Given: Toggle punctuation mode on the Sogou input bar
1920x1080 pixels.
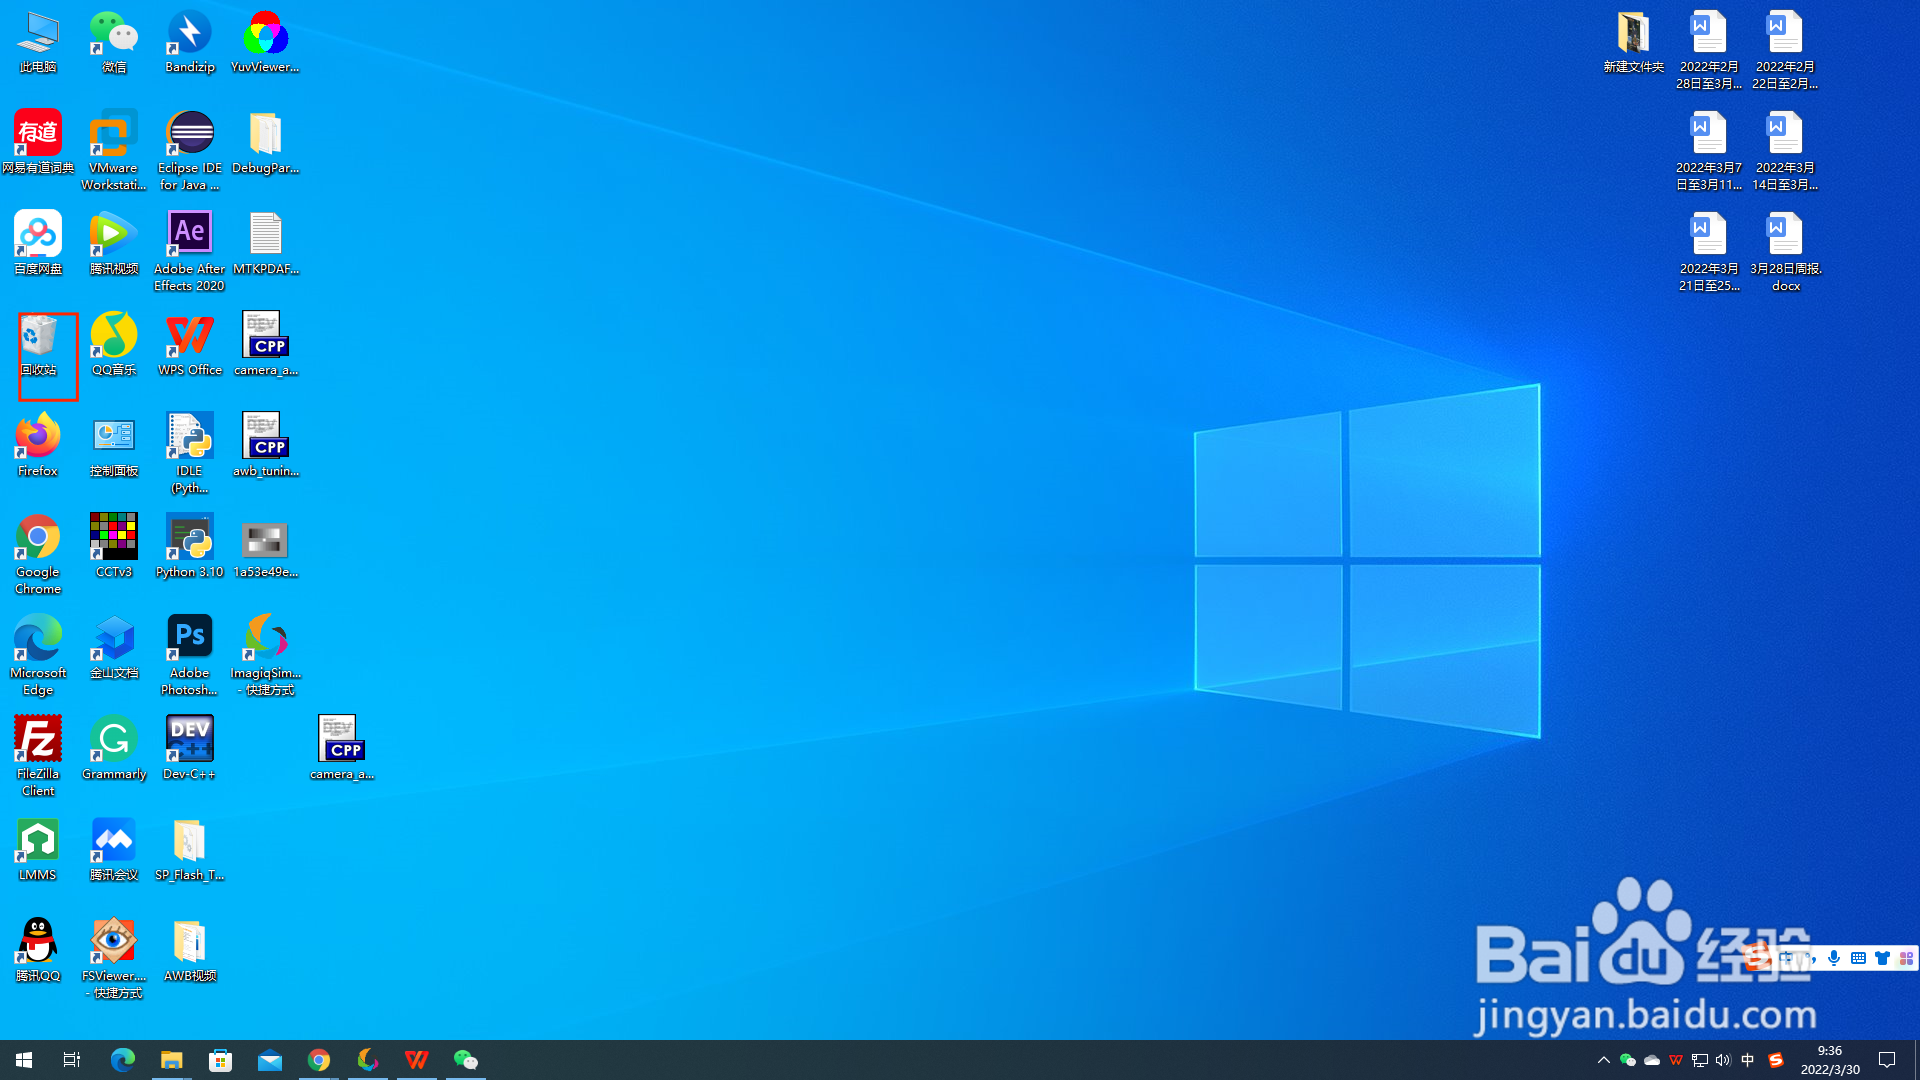Looking at the screenshot, I should (x=1812, y=958).
